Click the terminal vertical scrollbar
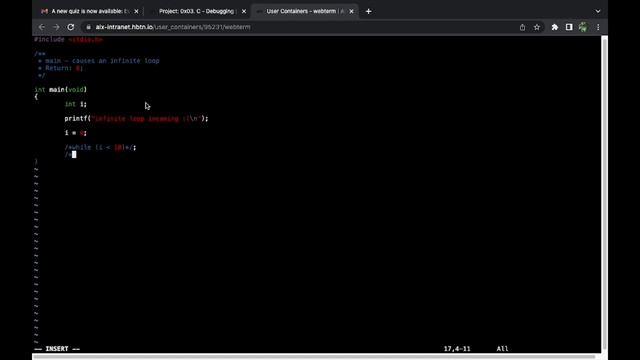 (604, 194)
